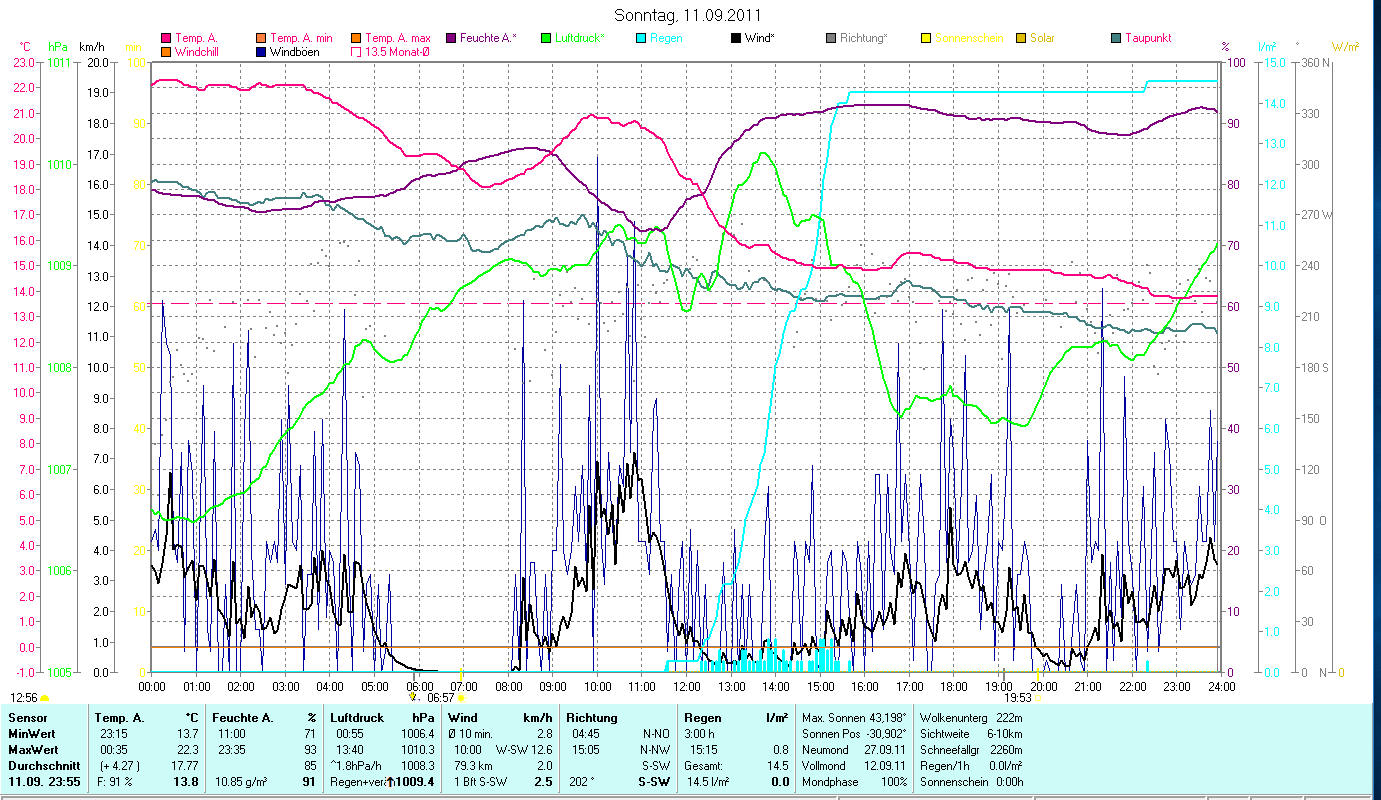1381x800 pixels.
Task: Select the Temp. A. min legend marker
Action: 261,38
